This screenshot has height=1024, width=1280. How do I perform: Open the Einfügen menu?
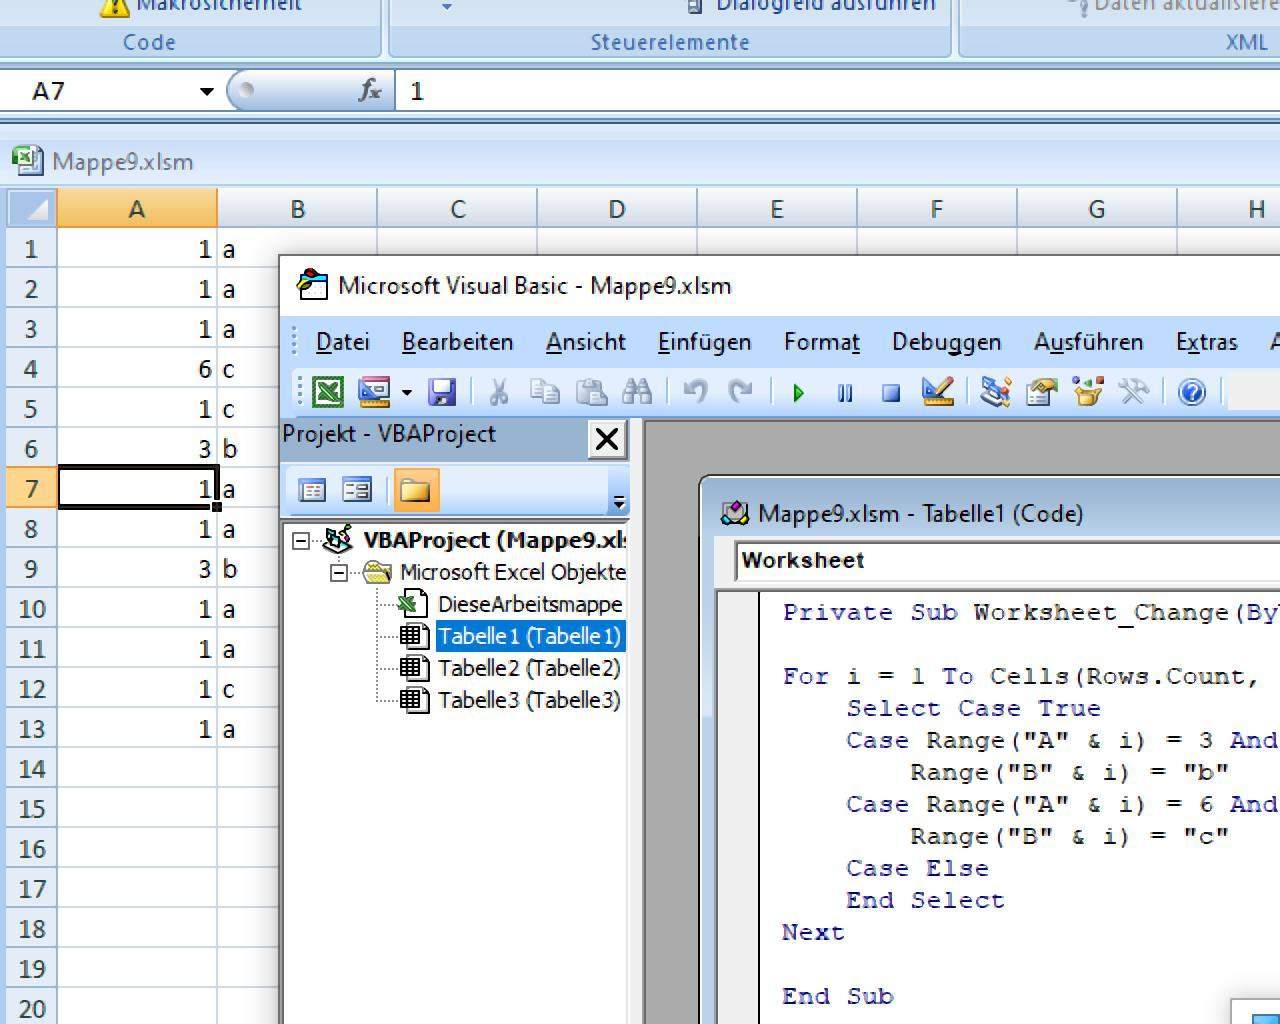703,342
